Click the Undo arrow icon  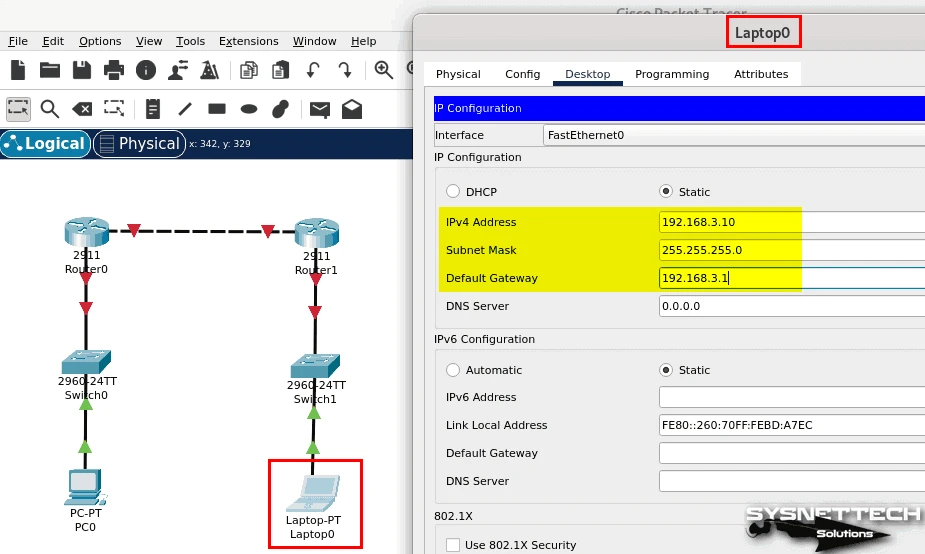click(313, 69)
